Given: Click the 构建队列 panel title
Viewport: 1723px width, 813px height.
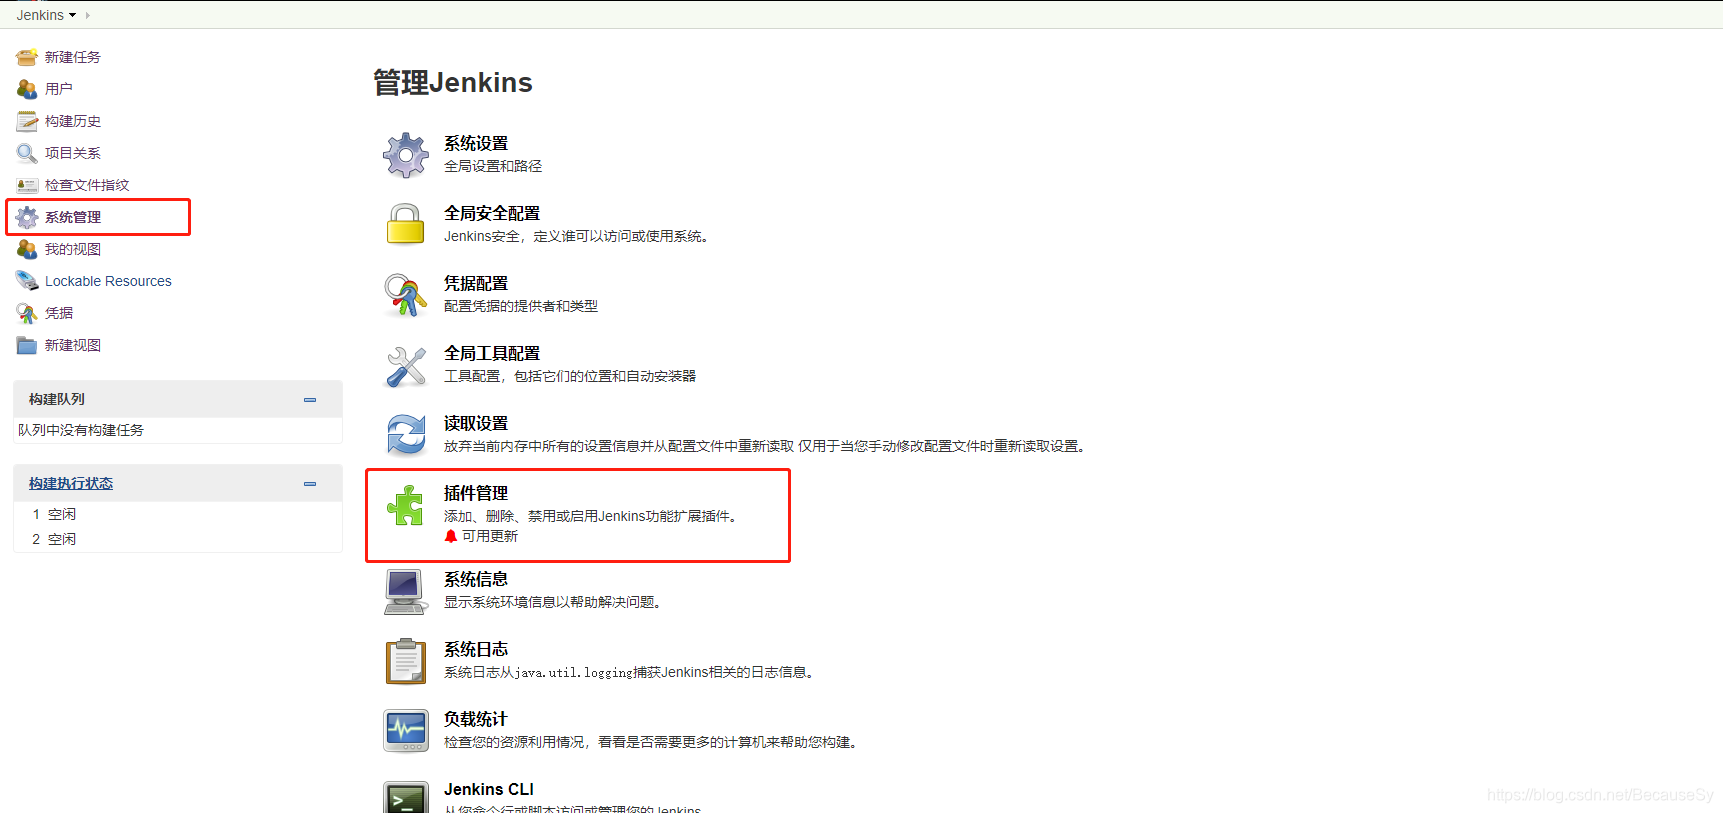Looking at the screenshot, I should (x=57, y=399).
